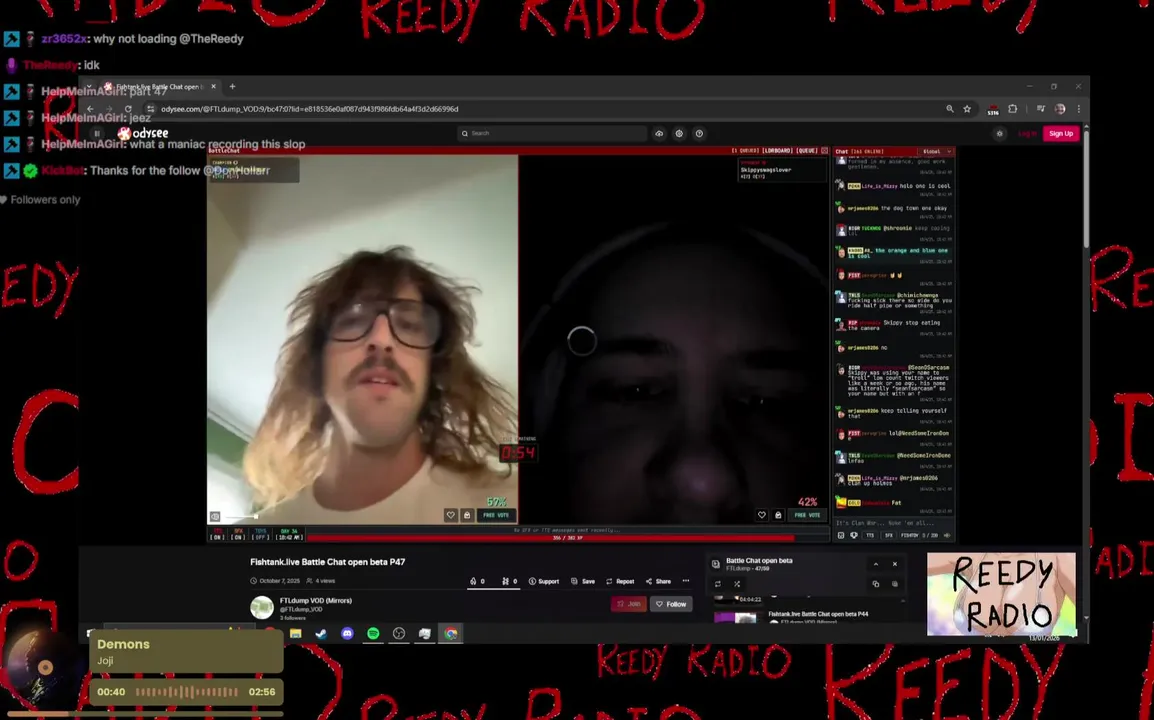The image size is (1154, 720).
Task: Reload the page in Chrome
Action: coord(128,109)
